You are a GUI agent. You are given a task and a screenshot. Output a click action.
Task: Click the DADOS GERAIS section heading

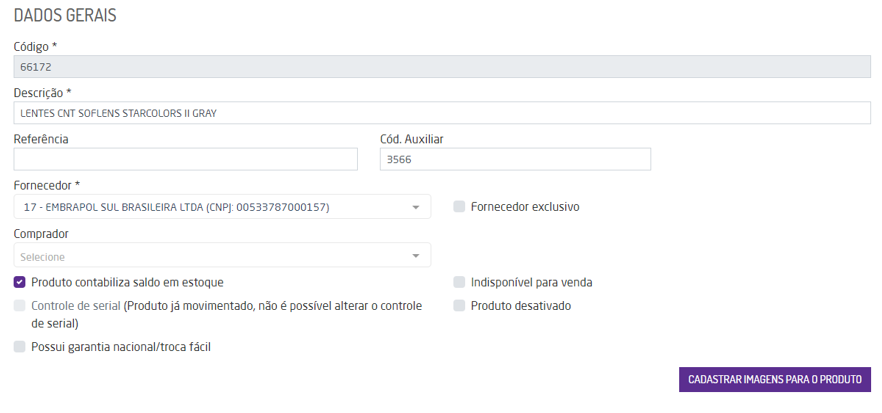pyautogui.click(x=64, y=16)
